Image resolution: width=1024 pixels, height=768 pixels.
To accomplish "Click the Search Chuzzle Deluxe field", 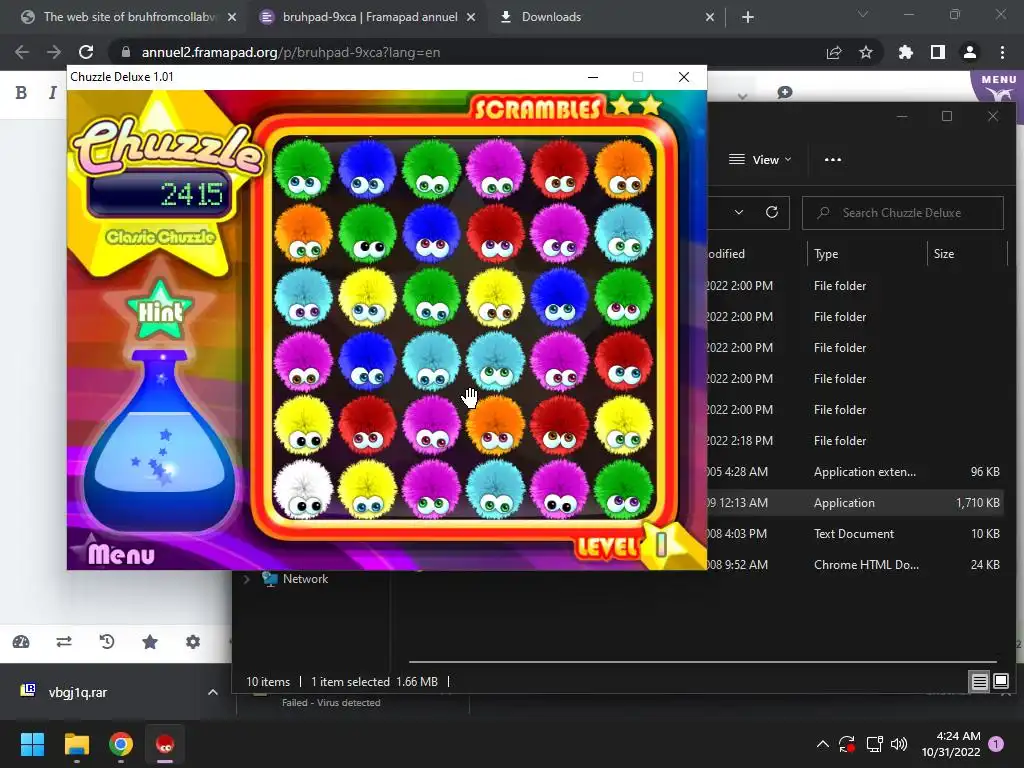I will pos(903,213).
